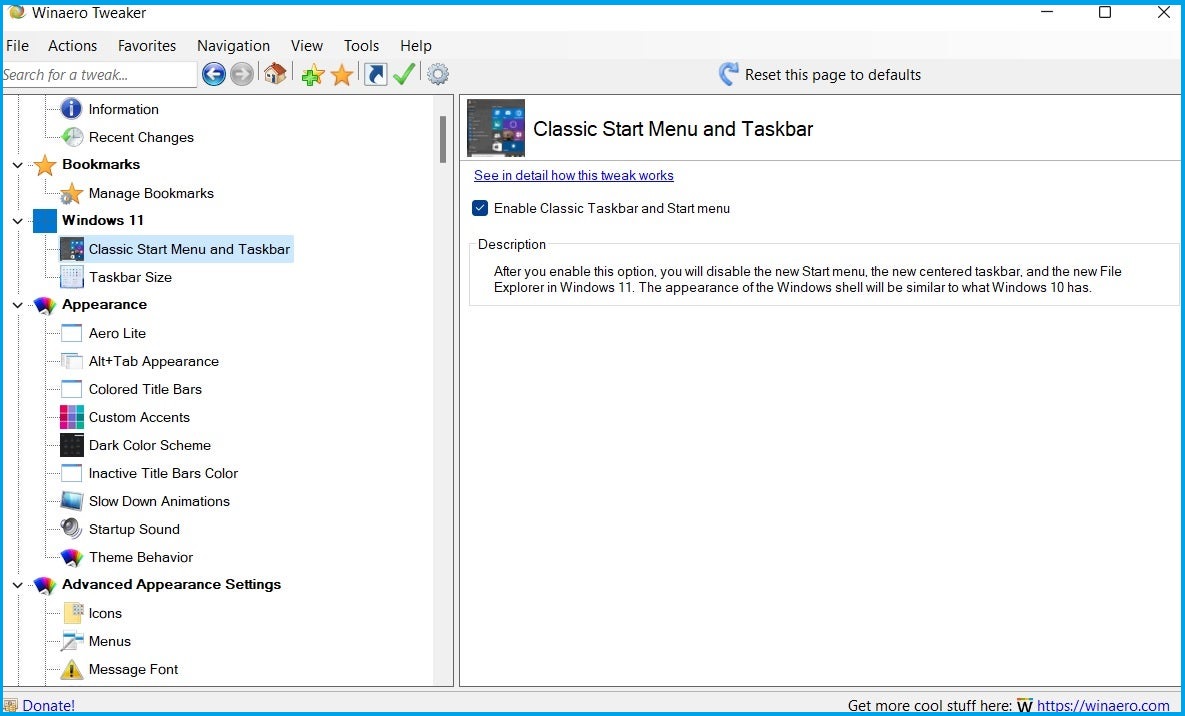1185x716 pixels.
Task: Select the 'Manage Bookmarks' label
Action: [151, 193]
